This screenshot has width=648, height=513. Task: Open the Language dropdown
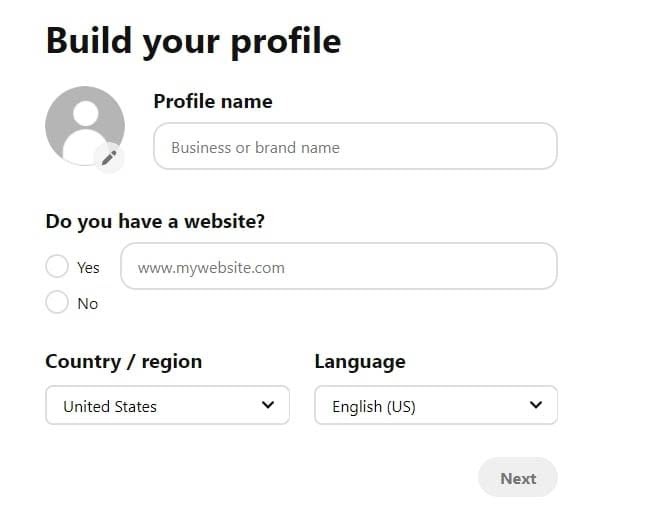pyautogui.click(x=436, y=405)
